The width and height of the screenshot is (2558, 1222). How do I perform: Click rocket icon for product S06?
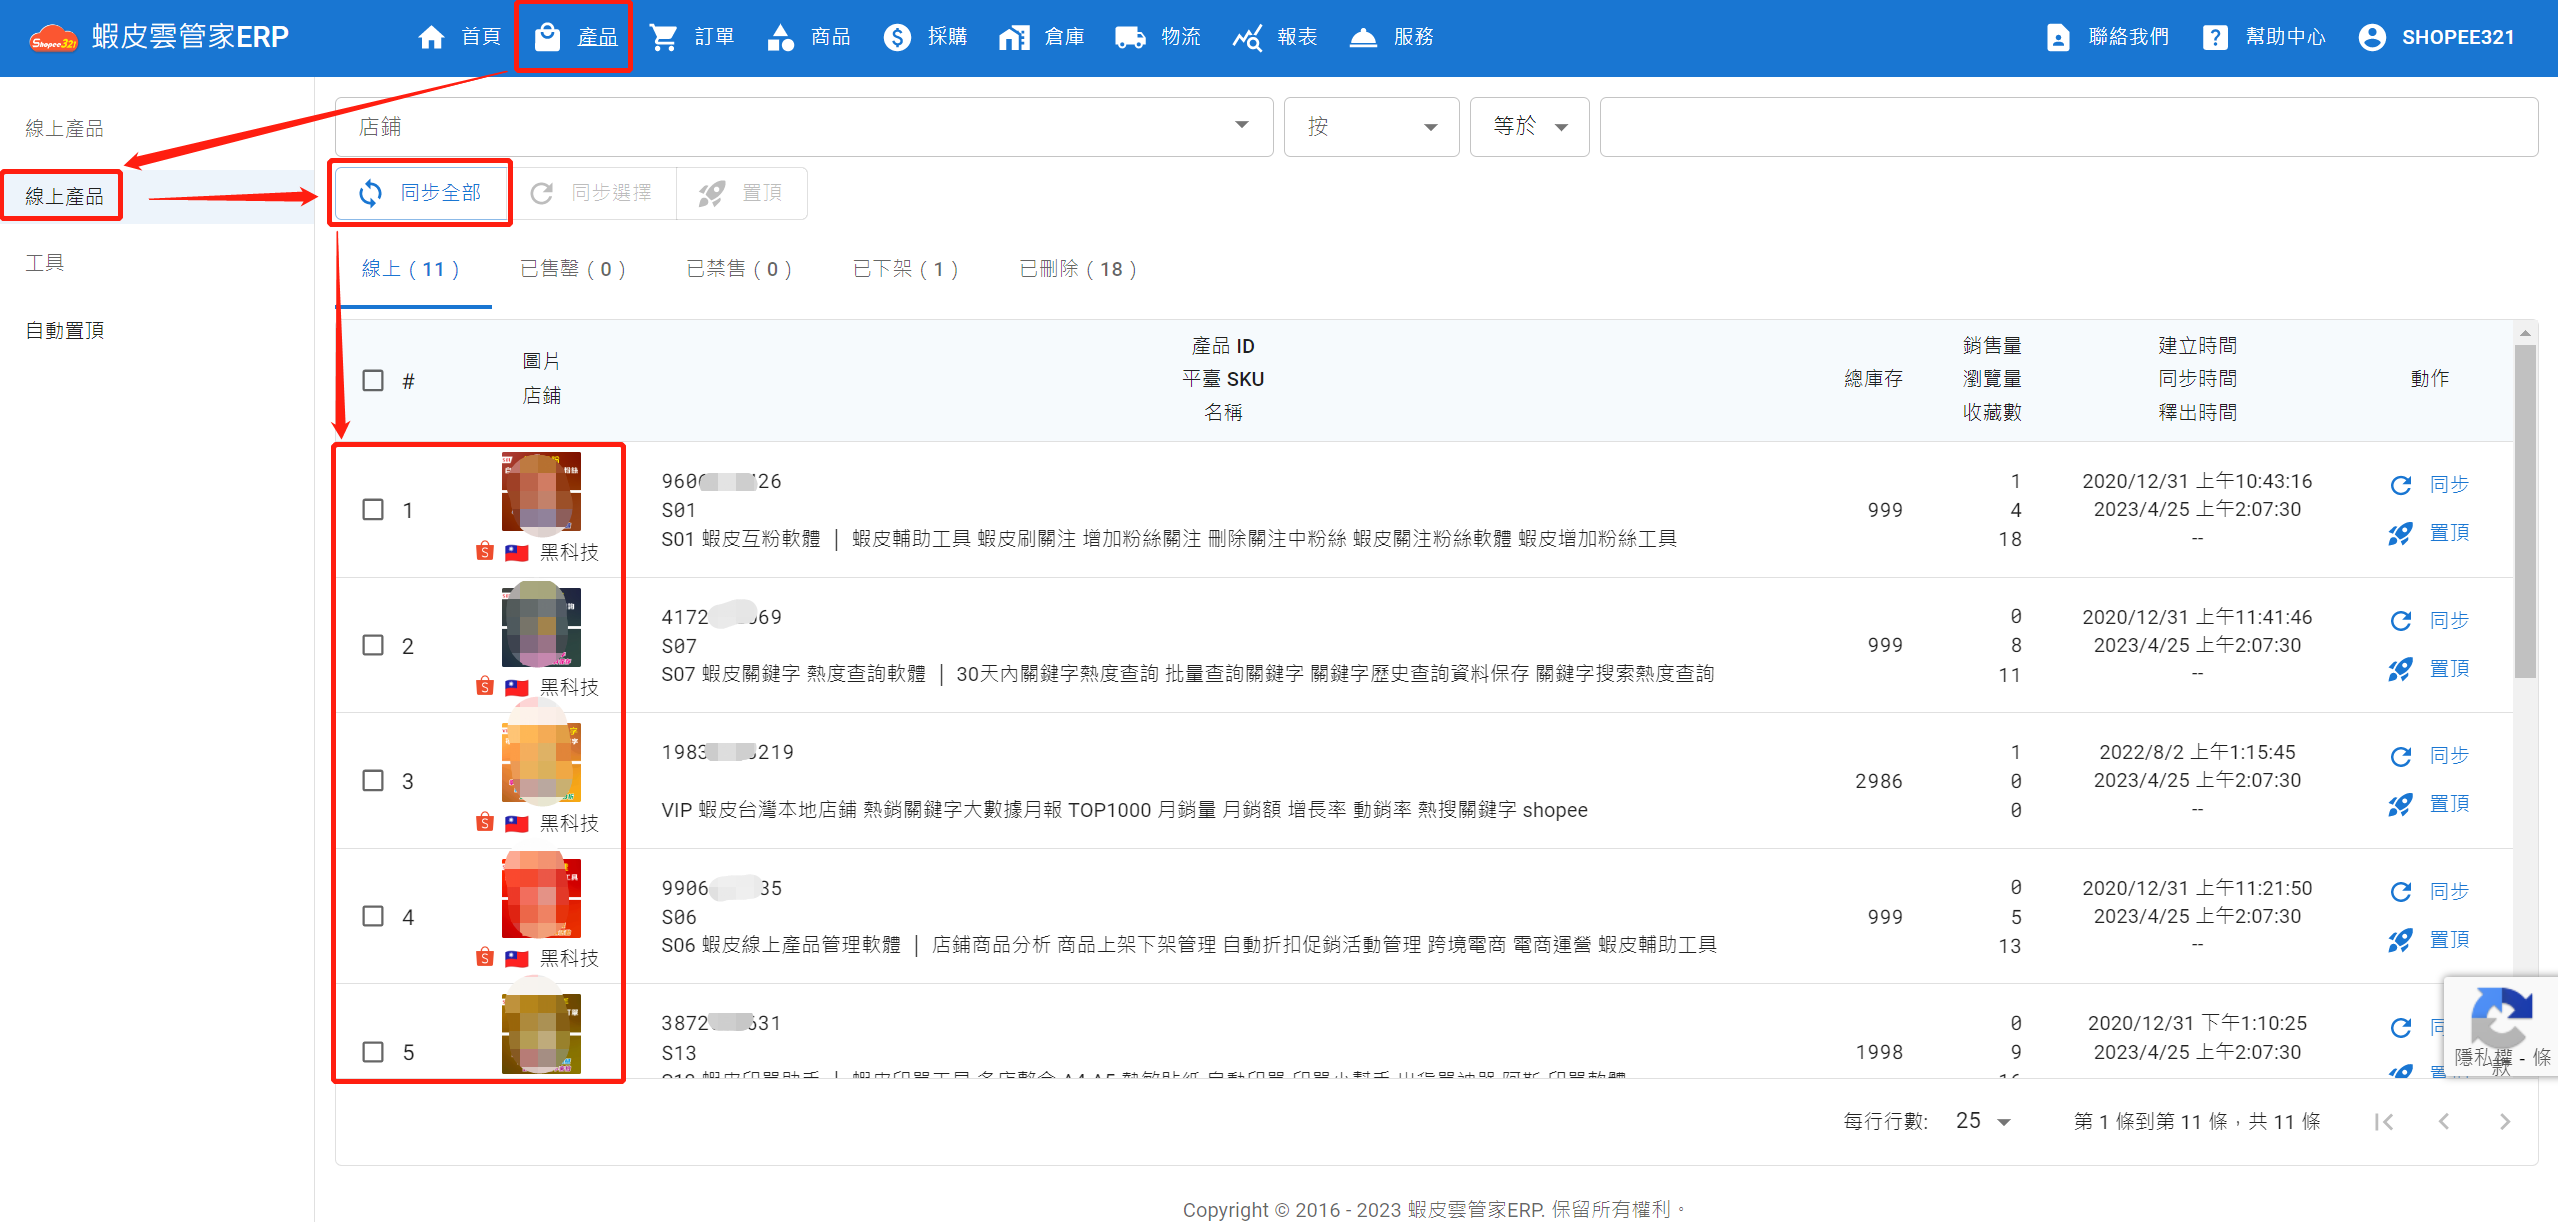[2400, 940]
